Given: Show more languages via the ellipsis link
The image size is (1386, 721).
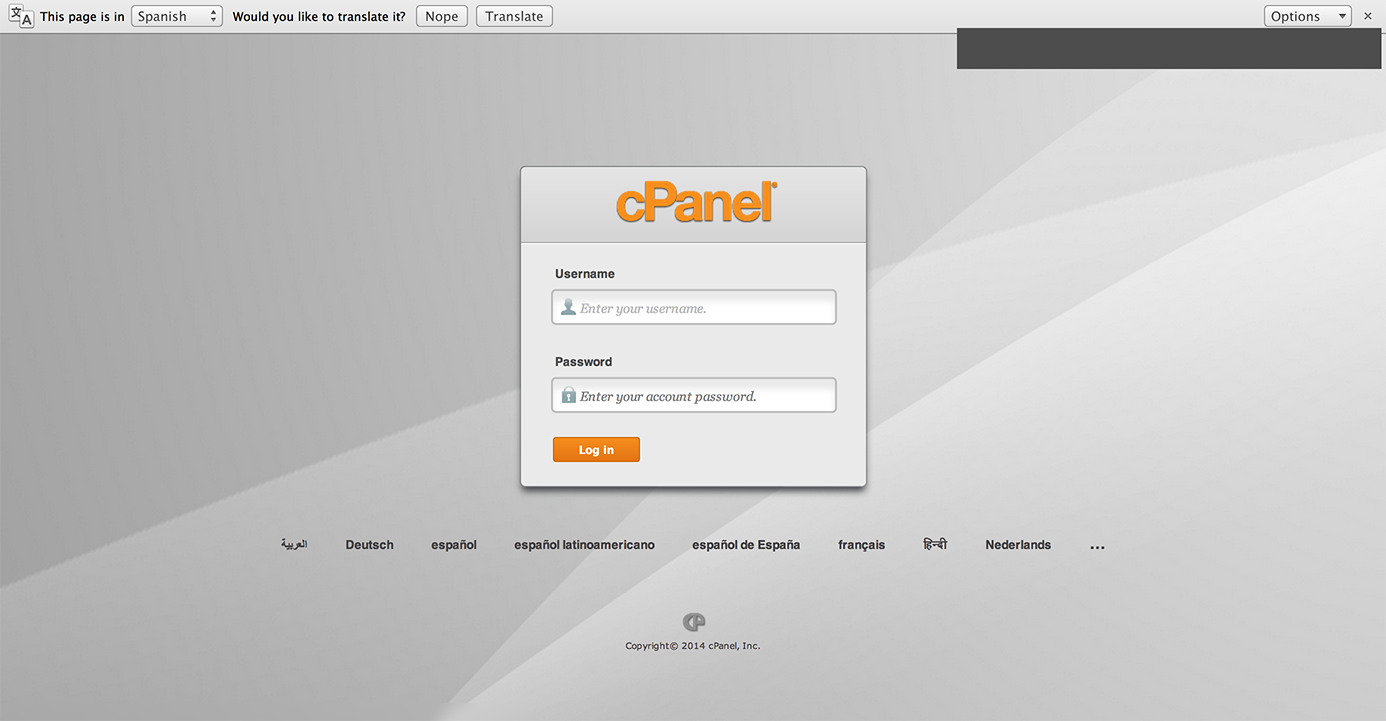Looking at the screenshot, I should point(1097,544).
